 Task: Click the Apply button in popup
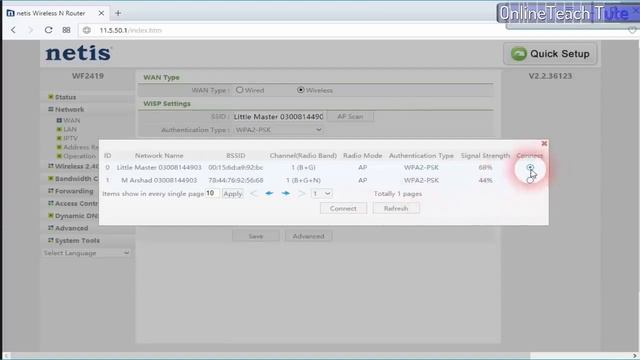coord(233,194)
